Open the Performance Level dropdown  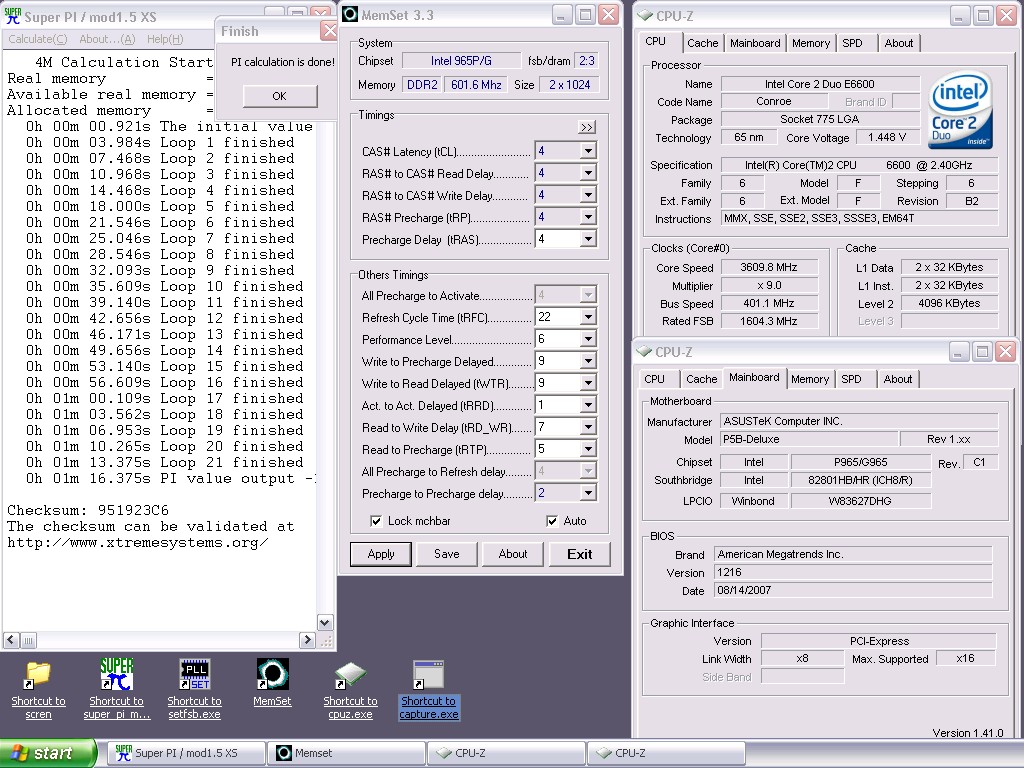pos(588,339)
